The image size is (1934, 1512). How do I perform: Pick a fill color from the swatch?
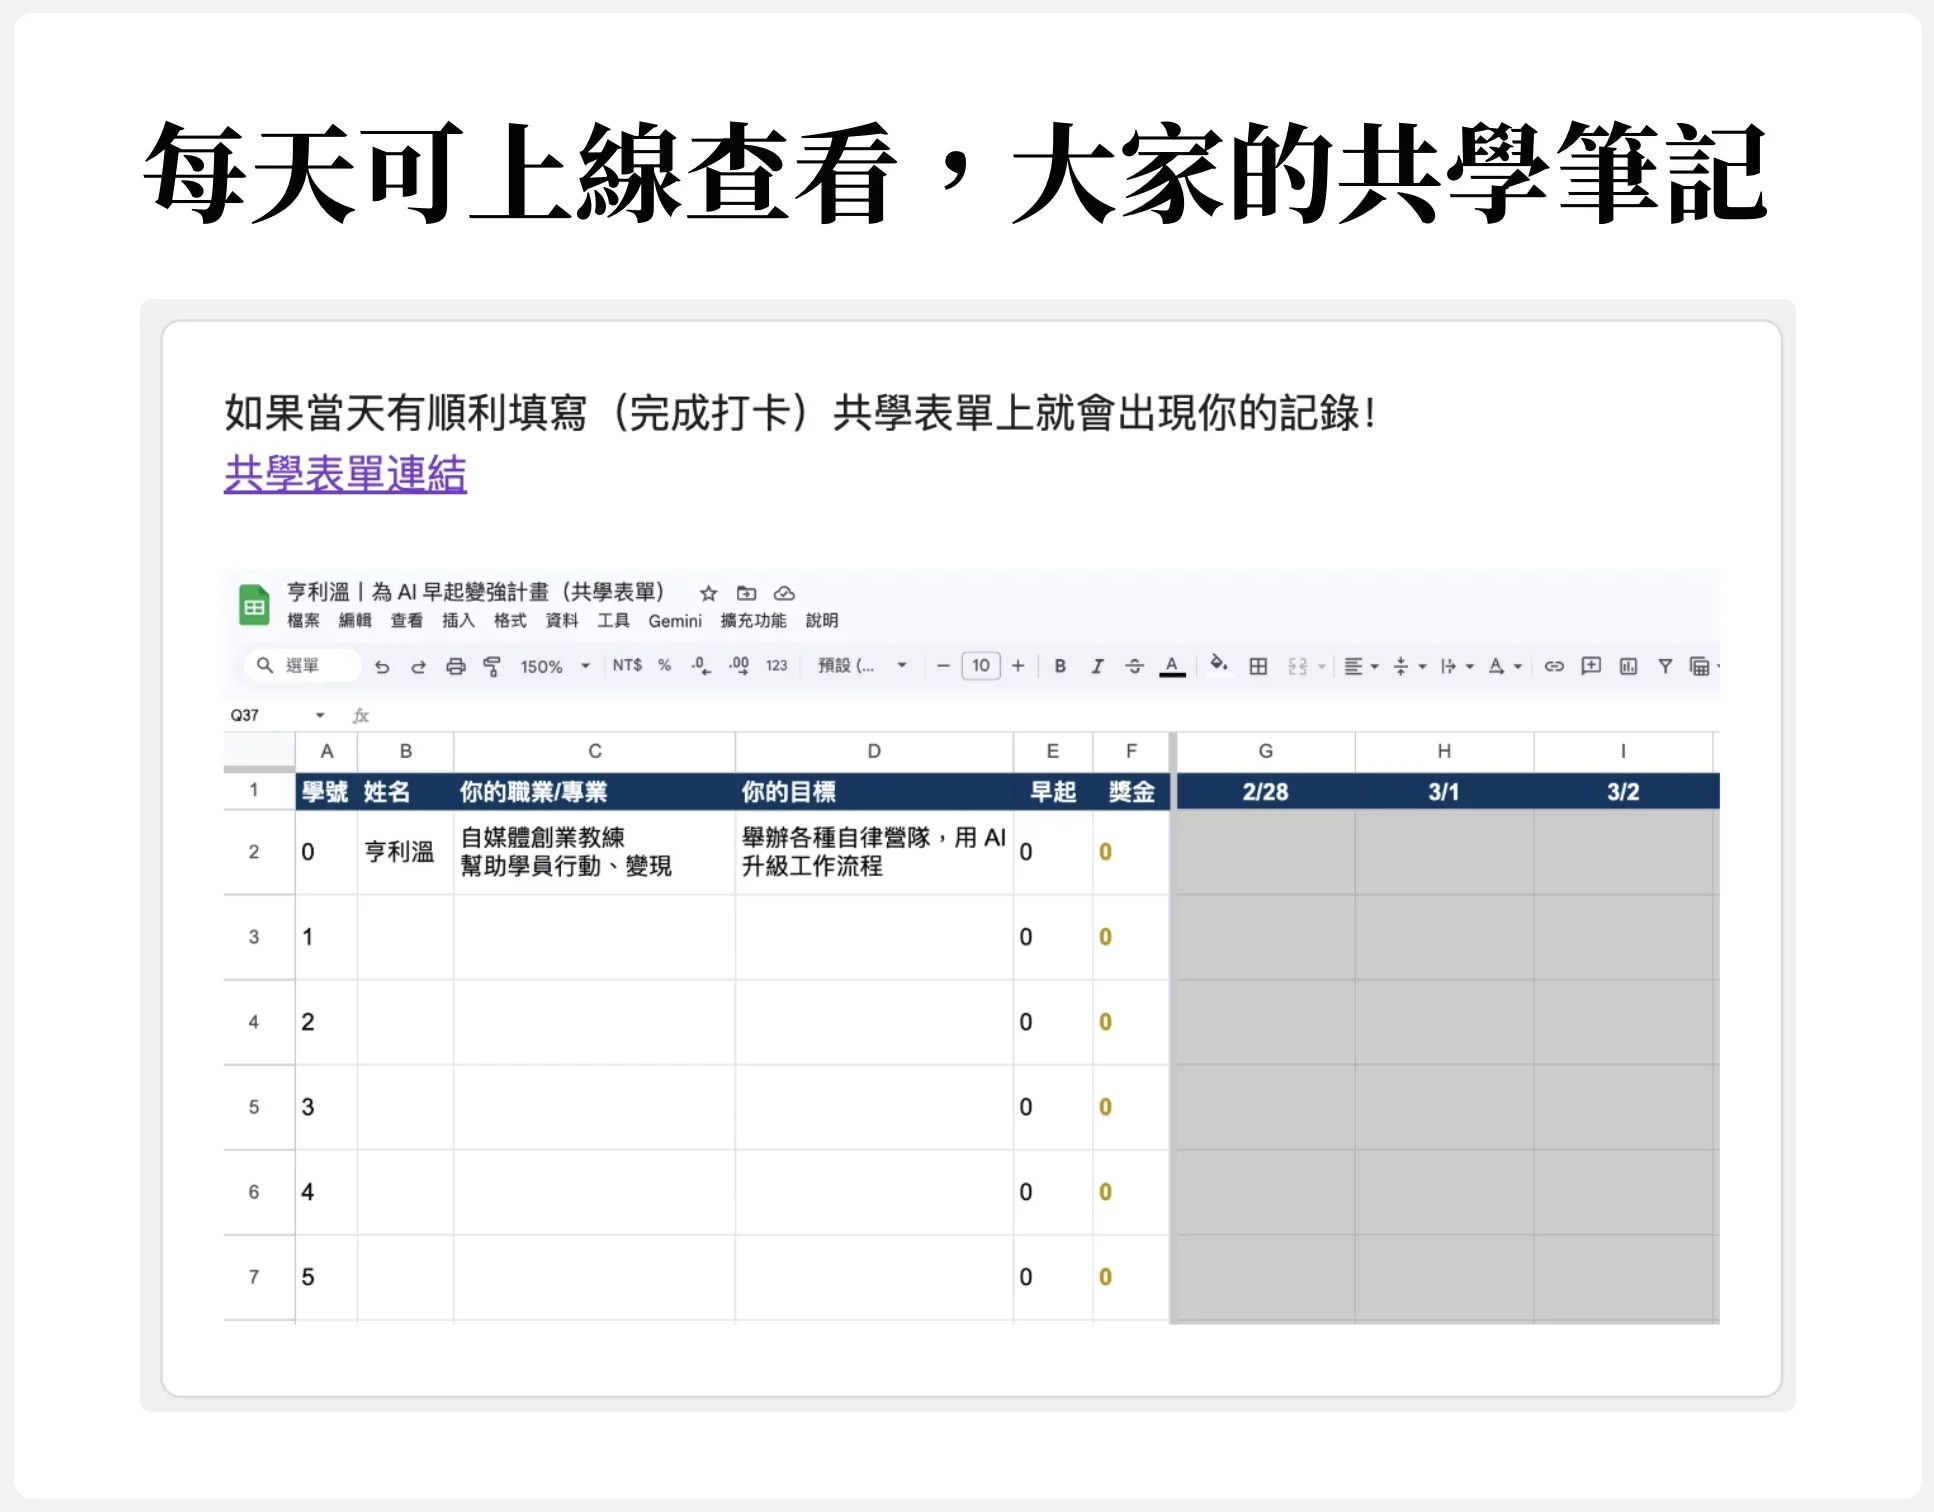pos(1219,666)
